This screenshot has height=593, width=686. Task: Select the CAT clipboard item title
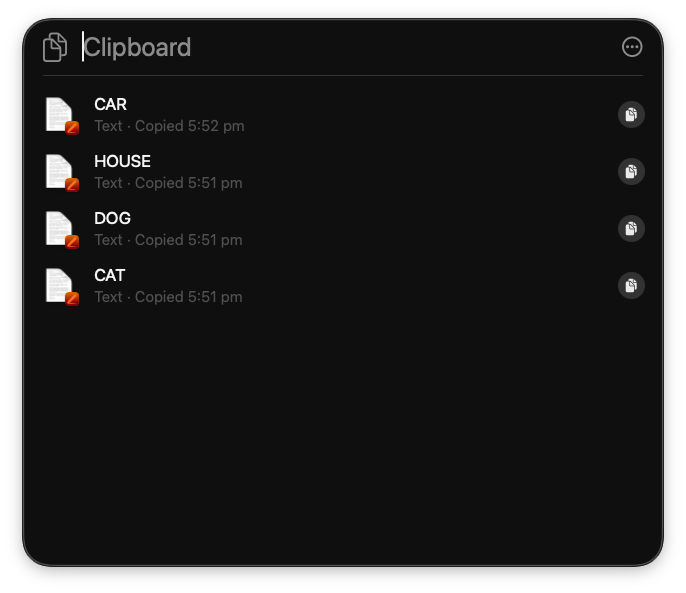click(109, 275)
